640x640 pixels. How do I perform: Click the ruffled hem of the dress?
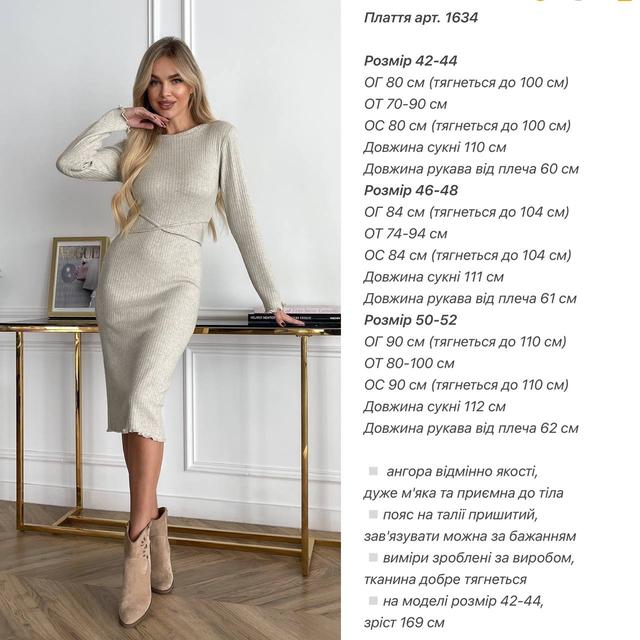[x=136, y=434]
